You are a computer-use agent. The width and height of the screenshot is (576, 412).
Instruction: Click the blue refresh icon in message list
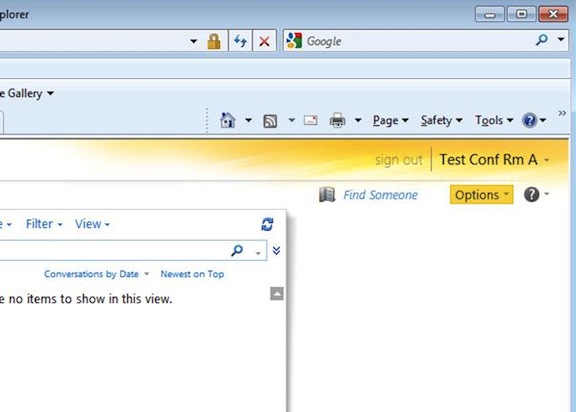click(x=267, y=224)
